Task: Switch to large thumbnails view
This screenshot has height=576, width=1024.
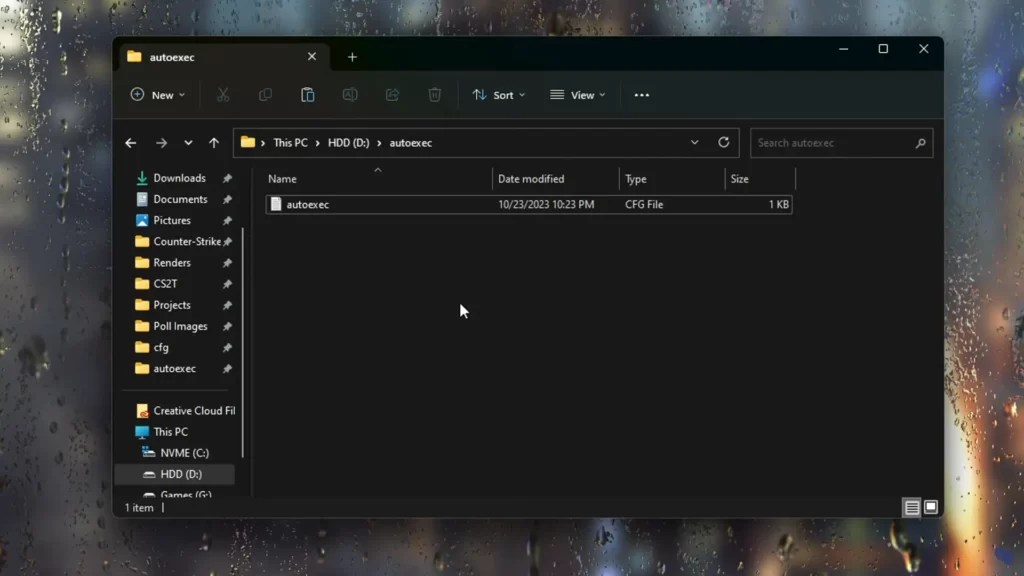Action: [930, 507]
